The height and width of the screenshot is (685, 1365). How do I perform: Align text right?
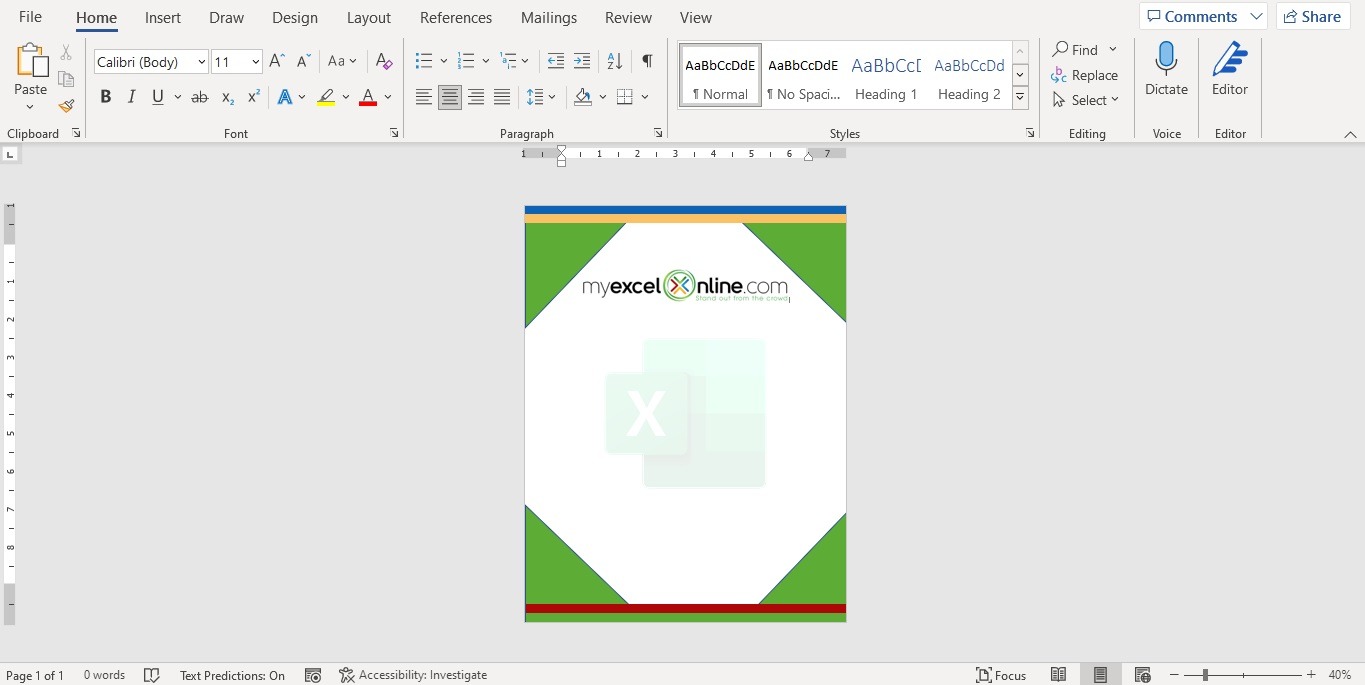click(476, 97)
